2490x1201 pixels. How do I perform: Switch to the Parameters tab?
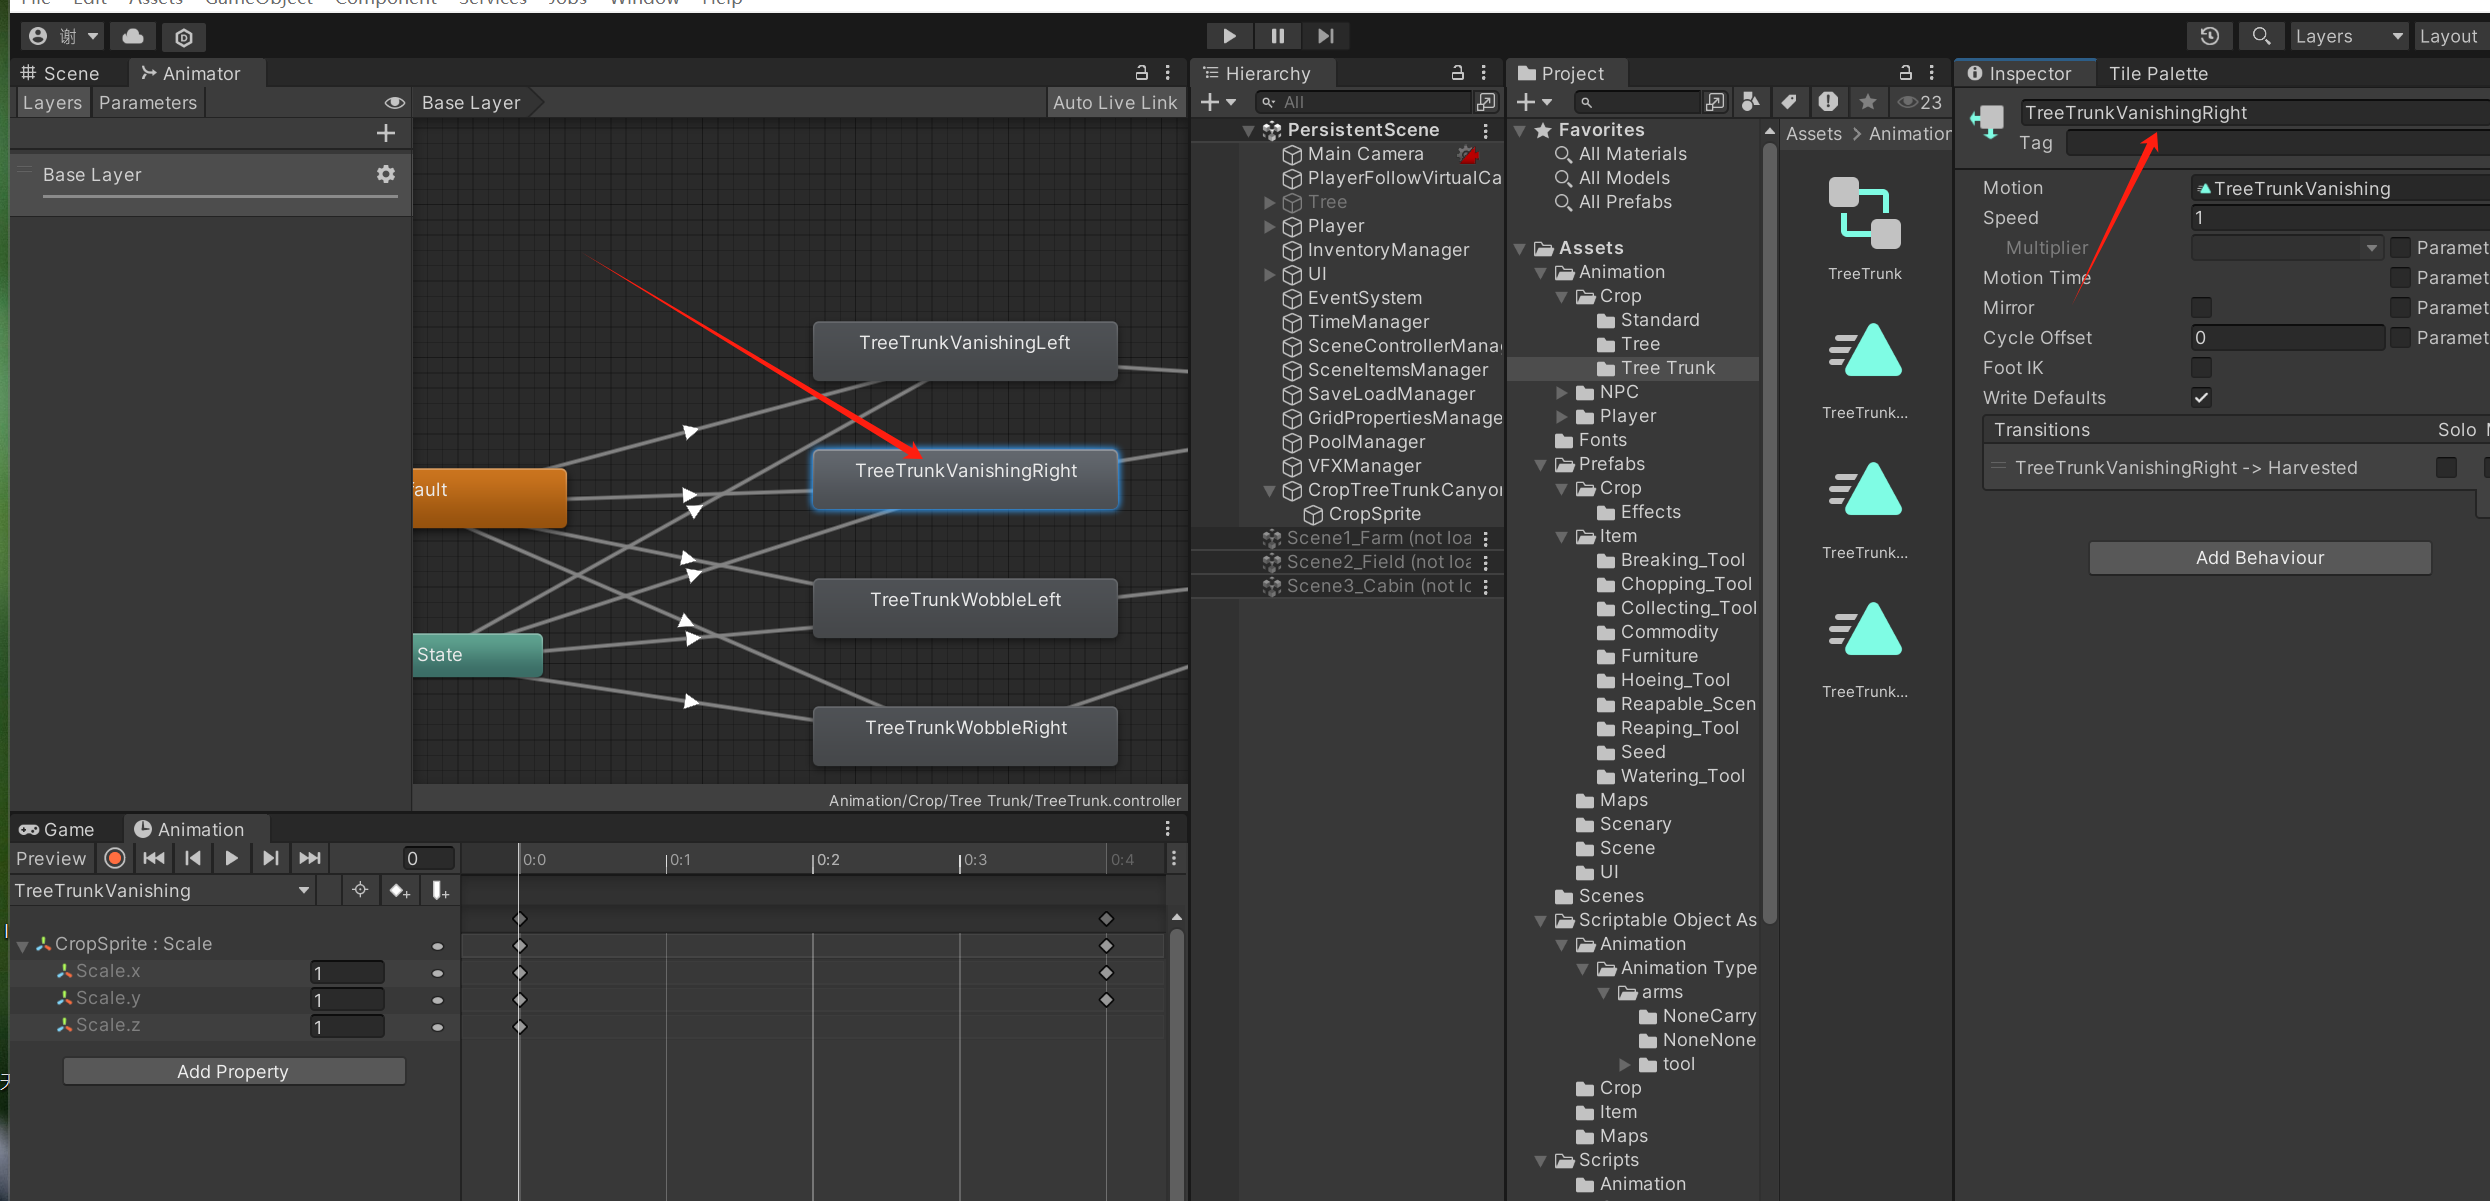148,102
